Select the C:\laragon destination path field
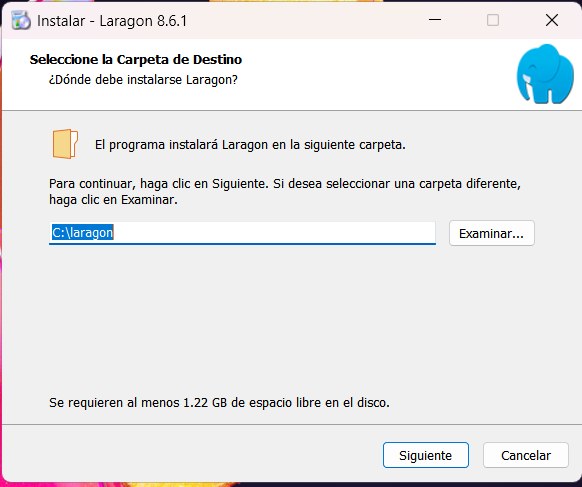The width and height of the screenshot is (582, 487). click(242, 233)
